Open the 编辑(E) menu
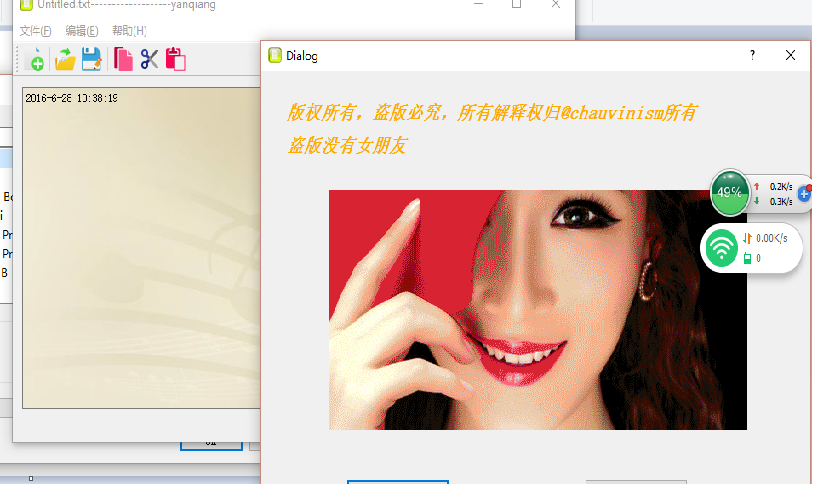 click(82, 31)
